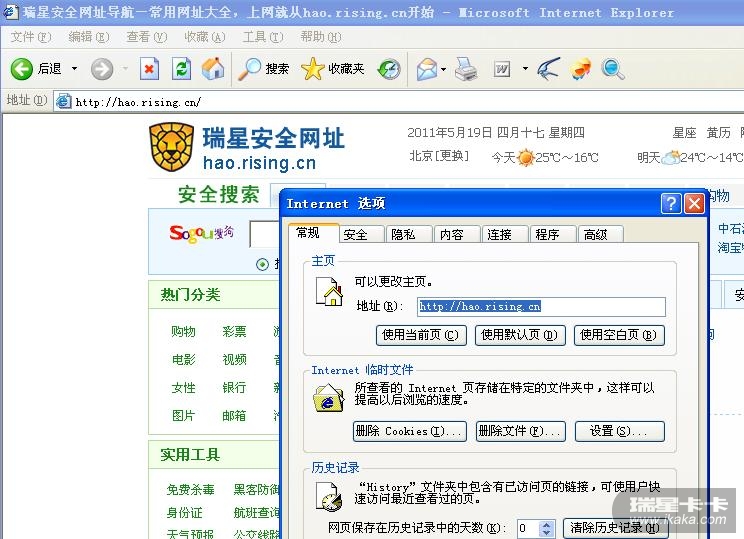
Task: Open the 查看(V) menu
Action: point(147,37)
